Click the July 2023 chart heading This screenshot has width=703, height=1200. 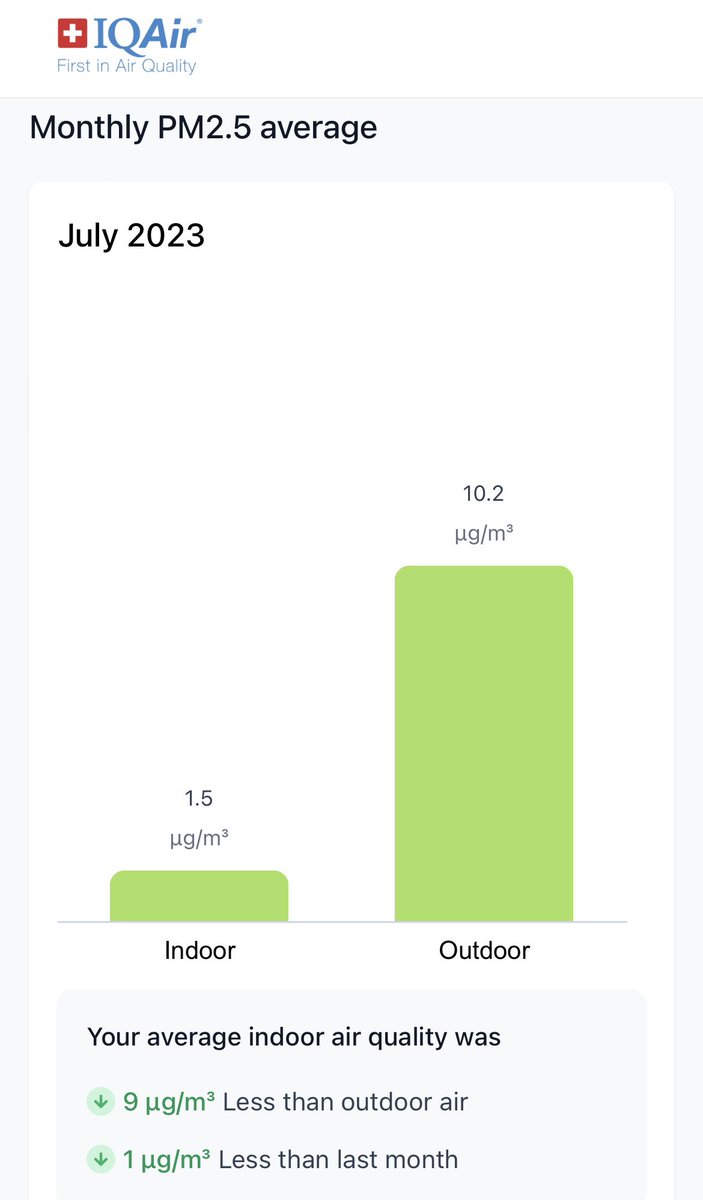(x=131, y=236)
